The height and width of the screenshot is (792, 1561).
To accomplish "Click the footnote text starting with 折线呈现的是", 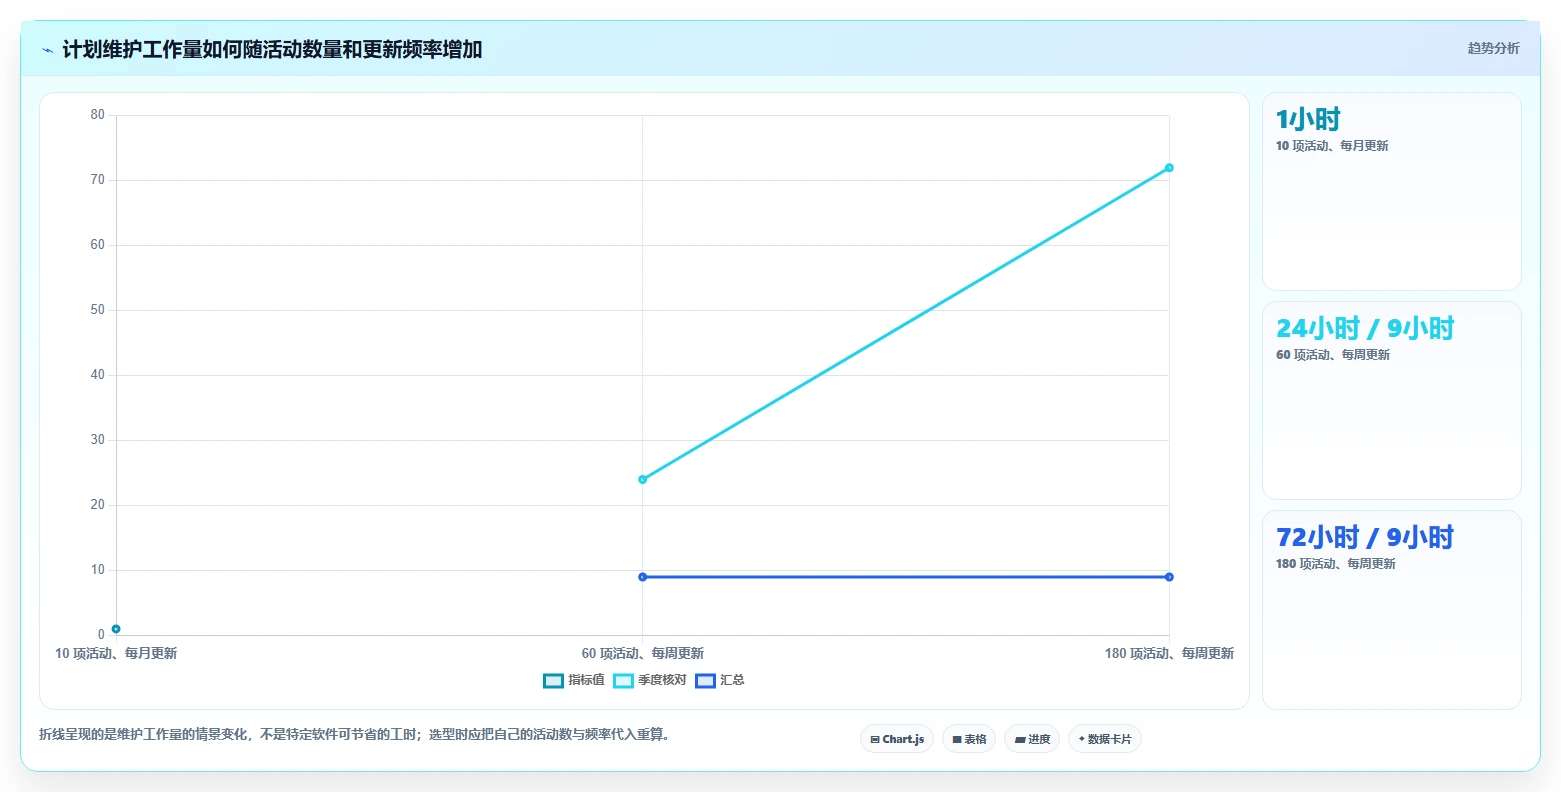I will click(x=354, y=735).
